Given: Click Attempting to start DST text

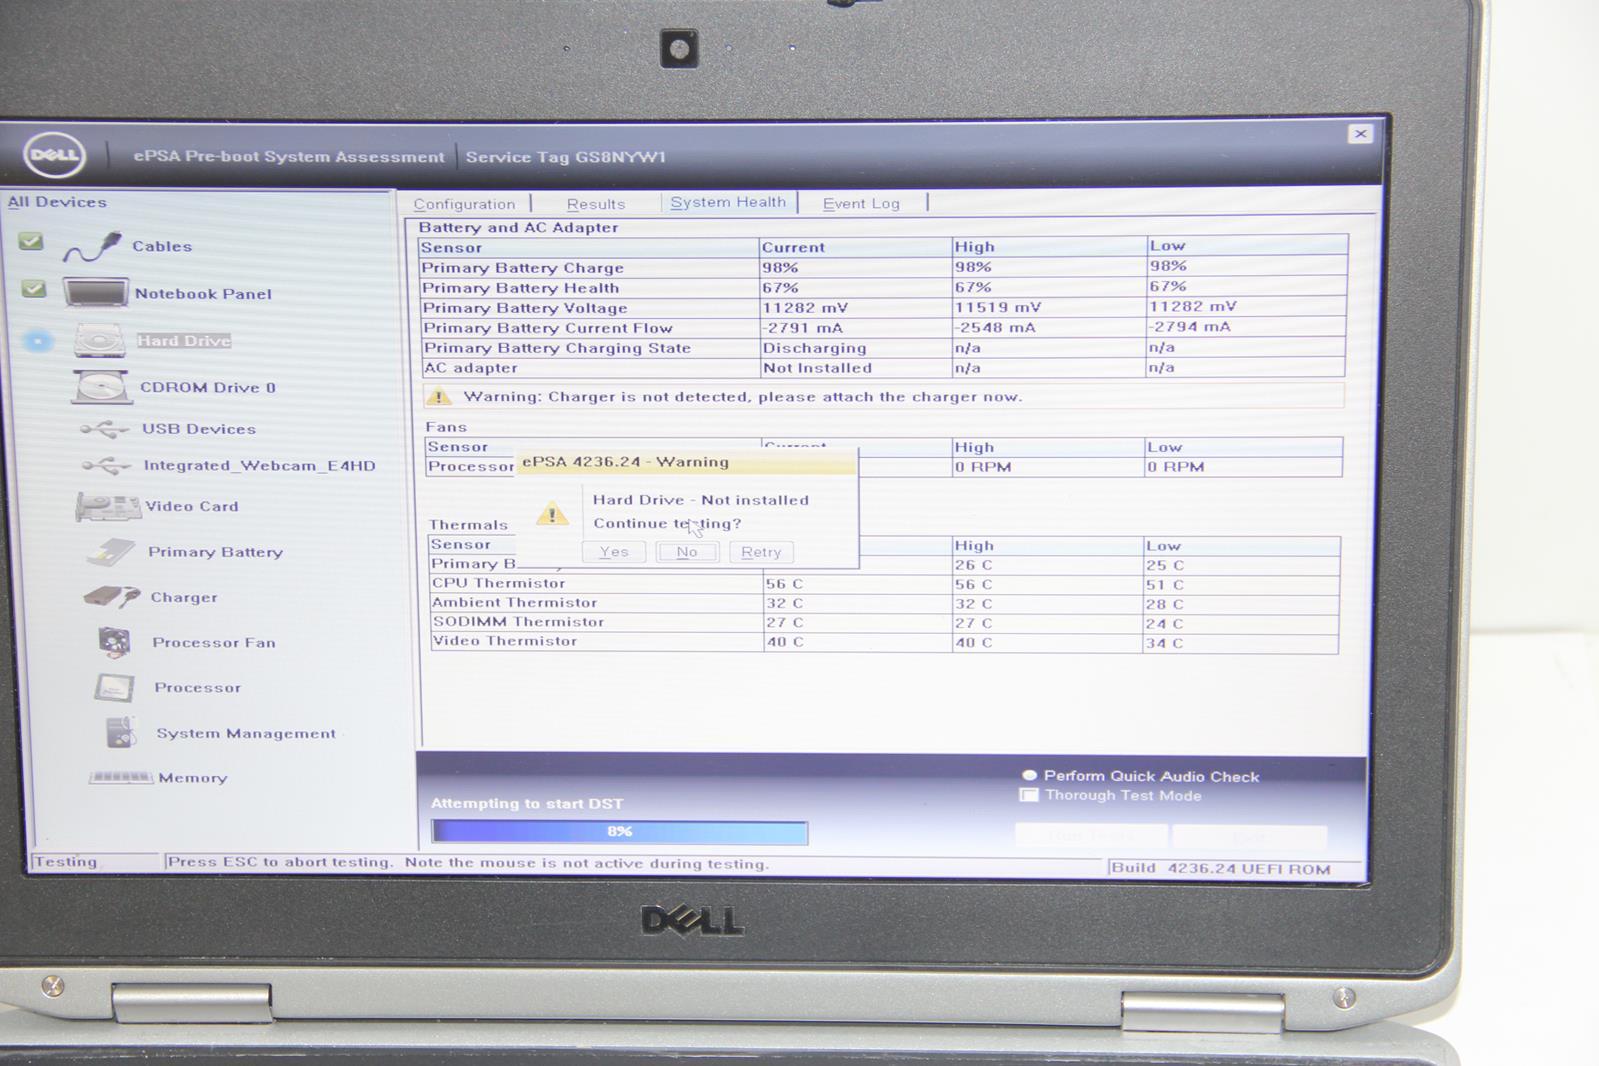Looking at the screenshot, I should point(527,803).
